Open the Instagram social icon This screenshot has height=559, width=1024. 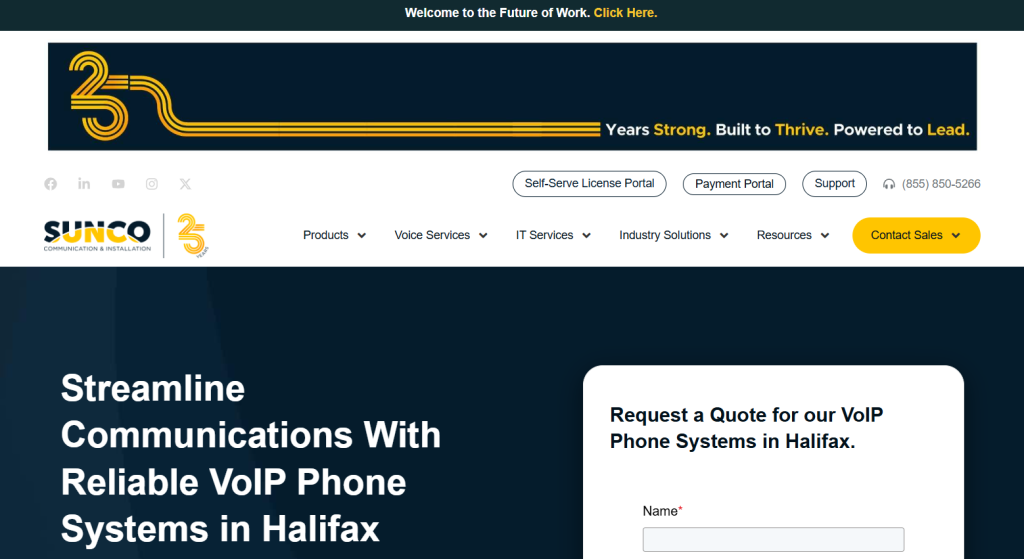(152, 184)
